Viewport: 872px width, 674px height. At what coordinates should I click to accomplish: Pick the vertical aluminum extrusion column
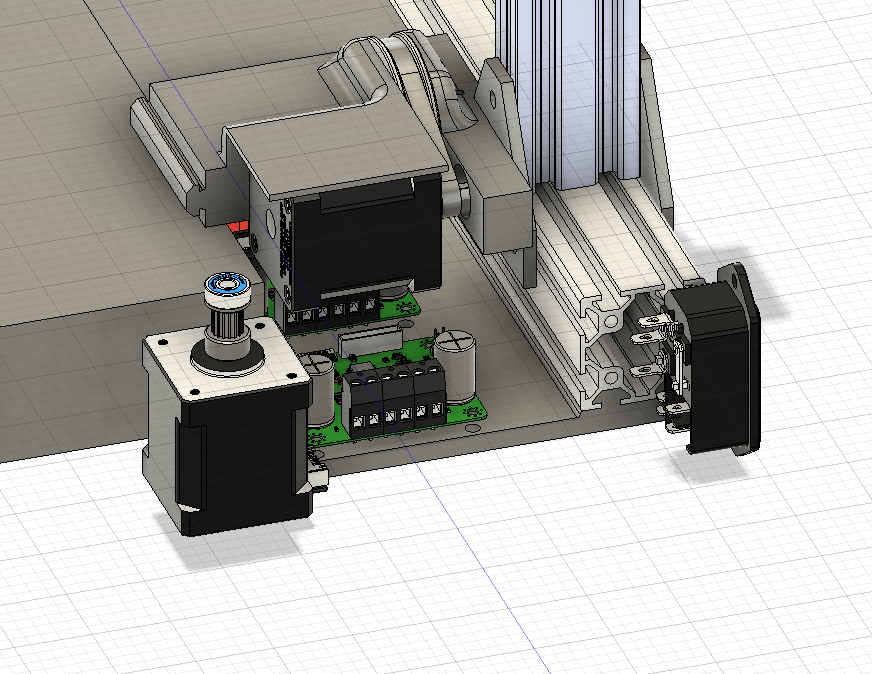[x=570, y=90]
